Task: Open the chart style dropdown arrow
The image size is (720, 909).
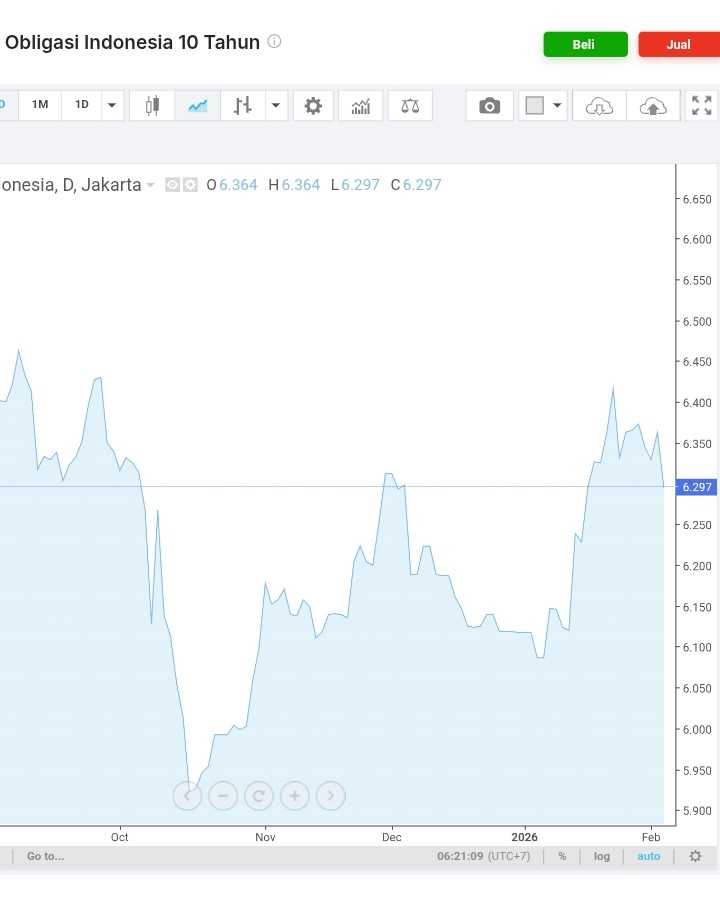Action: 276,106
